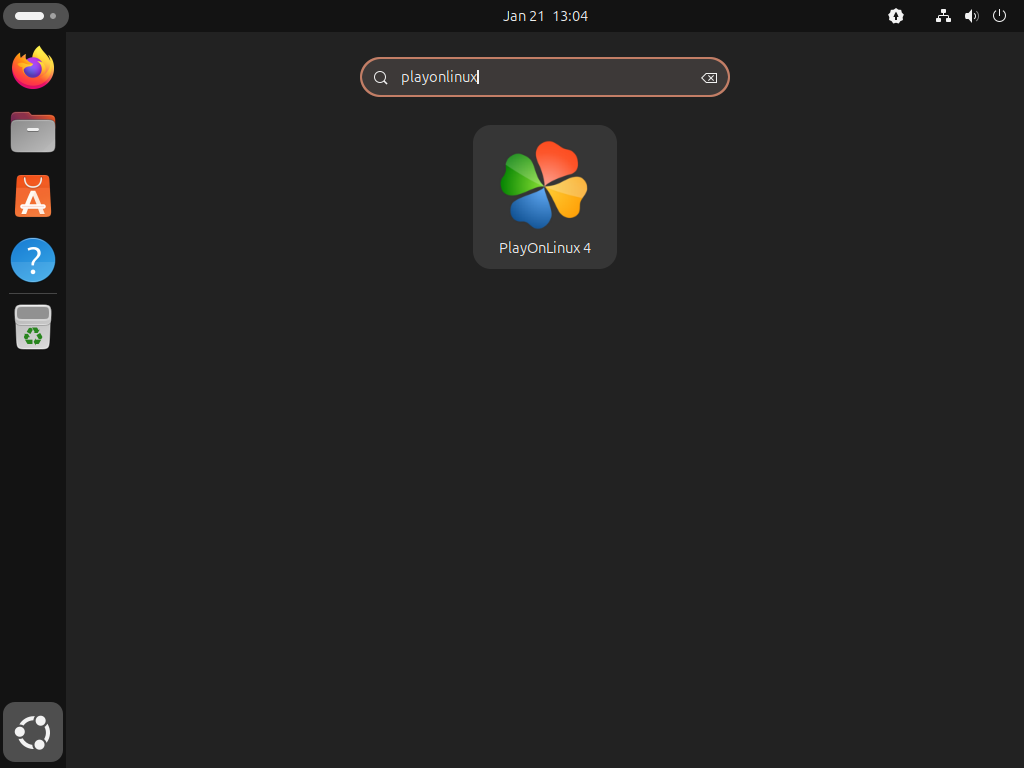Viewport: 1024px width, 768px height.
Task: Click the Activities workspace indicator
Action: click(36, 16)
